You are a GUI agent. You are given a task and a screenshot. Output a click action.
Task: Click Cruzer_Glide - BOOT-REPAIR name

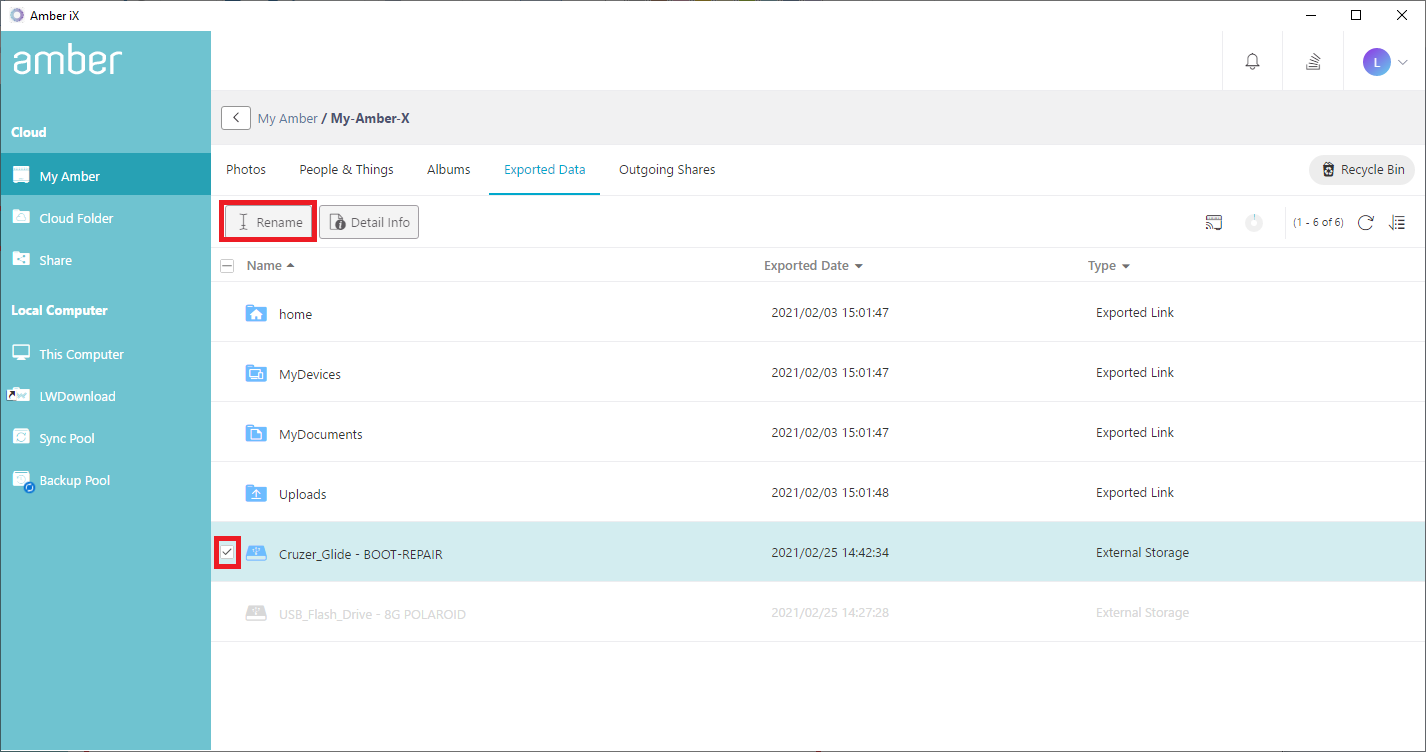pos(361,554)
